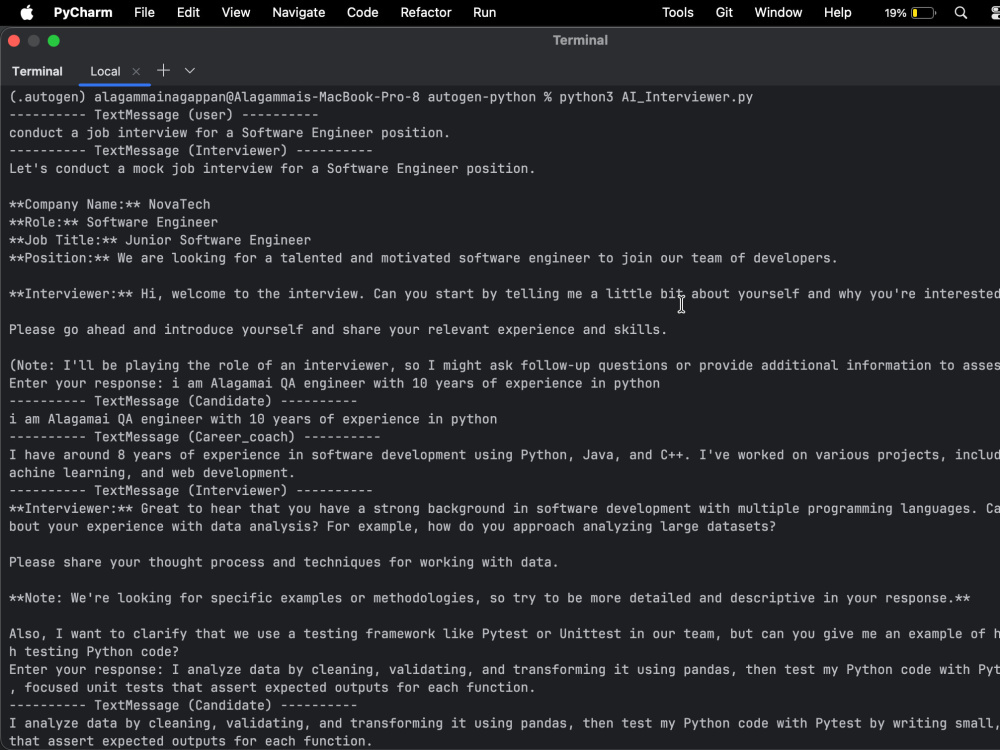
Task: Open the Window menu
Action: pos(778,12)
